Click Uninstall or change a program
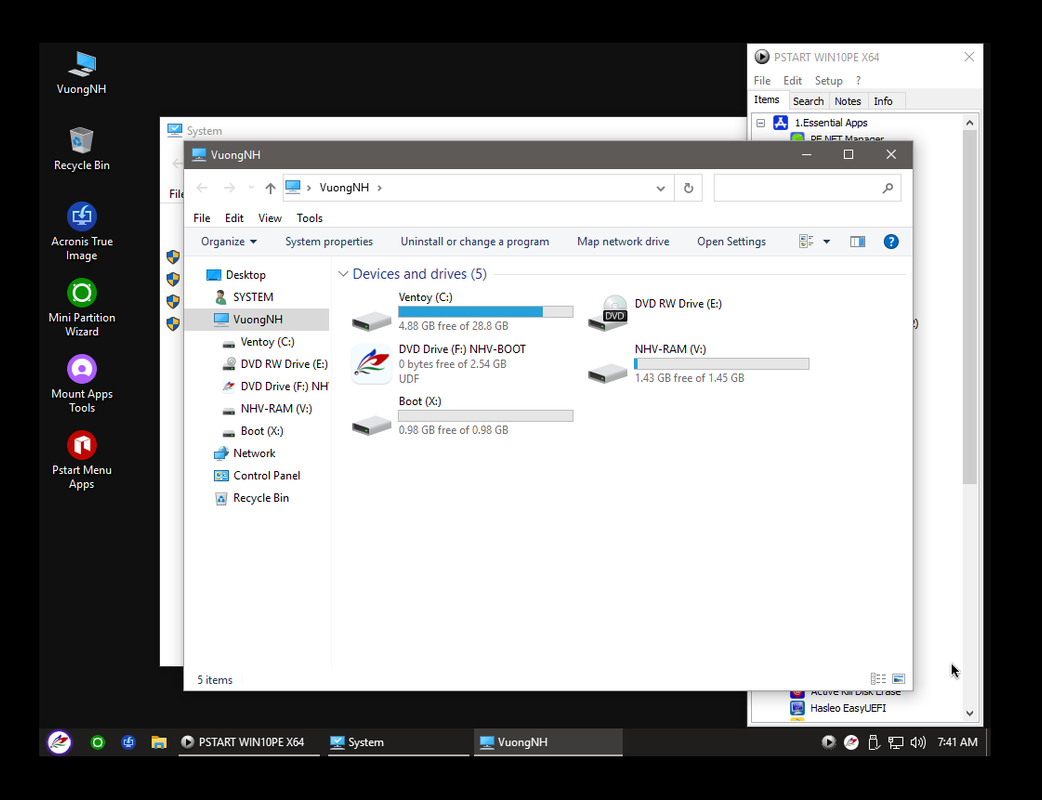Screen dimensions: 1042x800 (474, 242)
